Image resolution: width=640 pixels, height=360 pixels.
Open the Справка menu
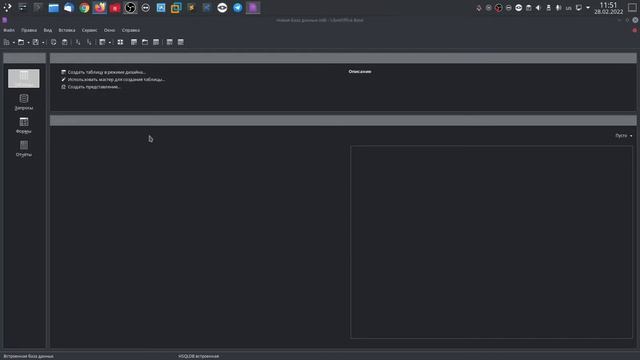pyautogui.click(x=131, y=30)
